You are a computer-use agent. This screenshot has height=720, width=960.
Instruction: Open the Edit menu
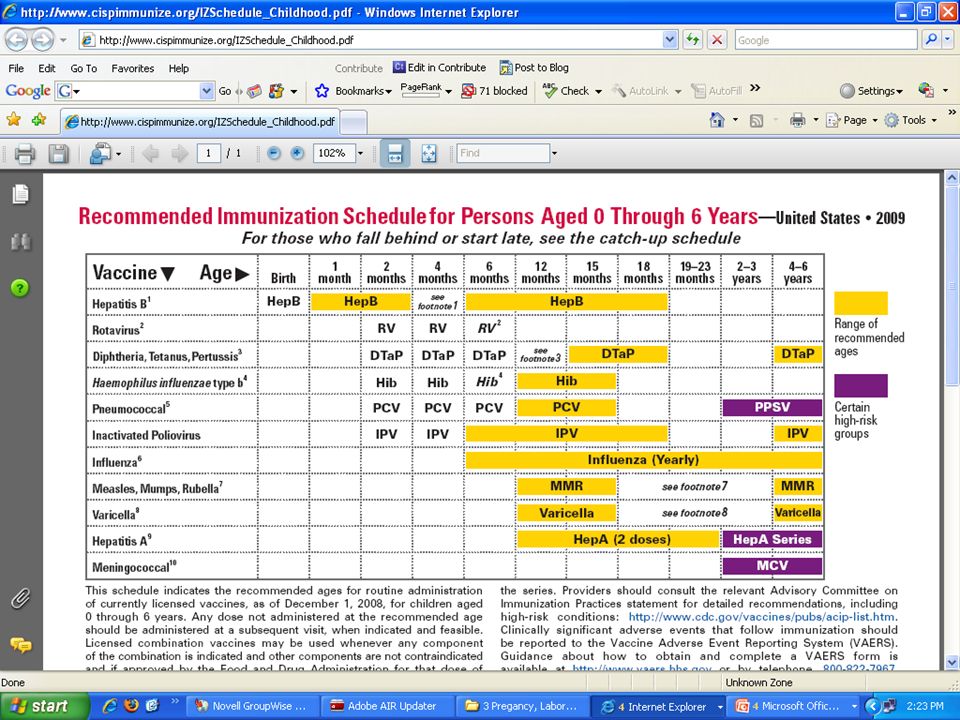coord(47,69)
